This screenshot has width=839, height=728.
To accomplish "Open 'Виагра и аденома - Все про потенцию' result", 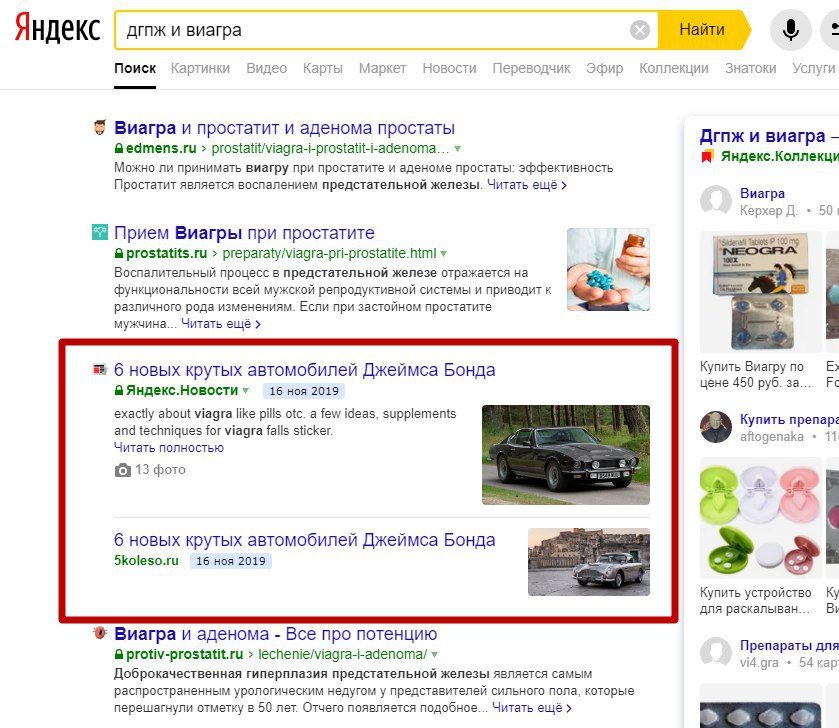I will coord(276,634).
